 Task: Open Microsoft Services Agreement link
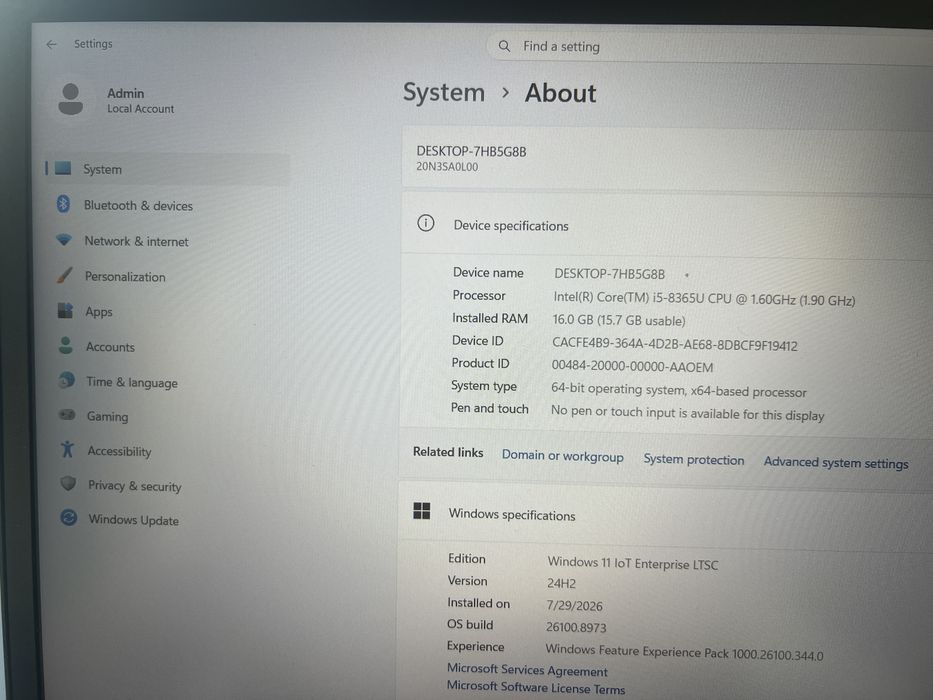click(527, 670)
